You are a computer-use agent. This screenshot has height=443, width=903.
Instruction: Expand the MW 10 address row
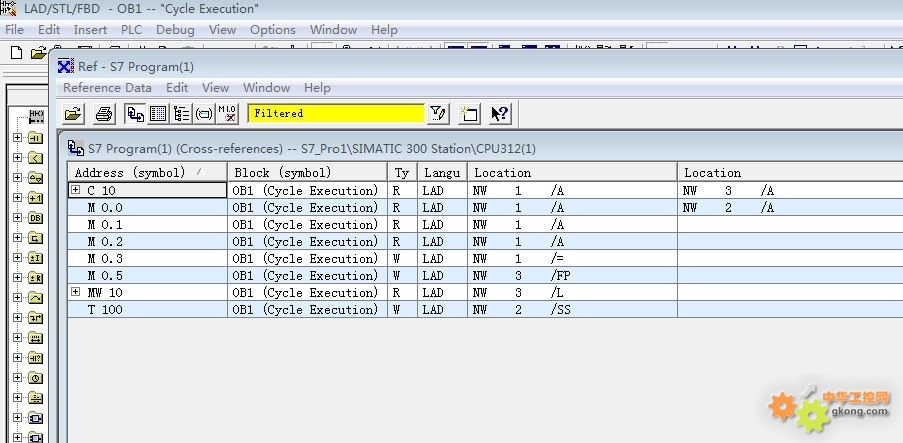(75, 292)
